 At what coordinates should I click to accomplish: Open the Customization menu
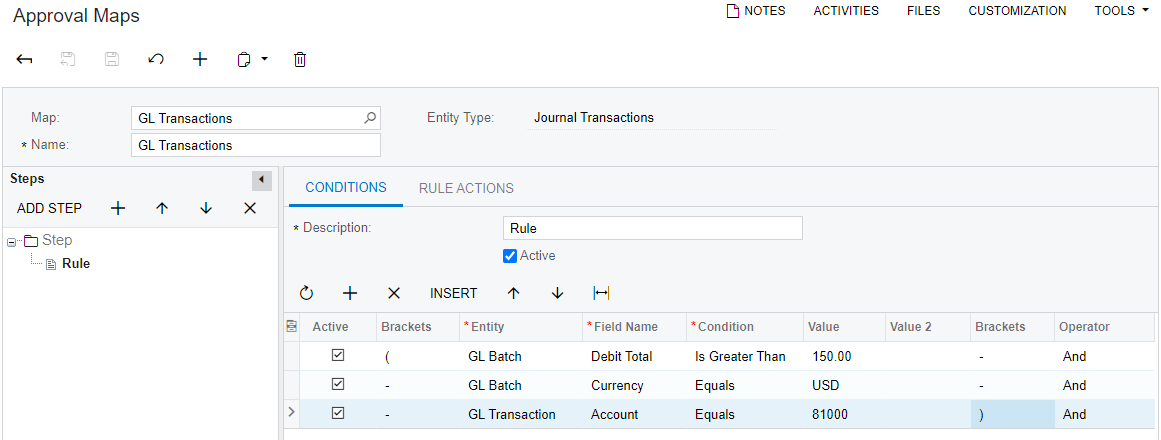click(1017, 11)
